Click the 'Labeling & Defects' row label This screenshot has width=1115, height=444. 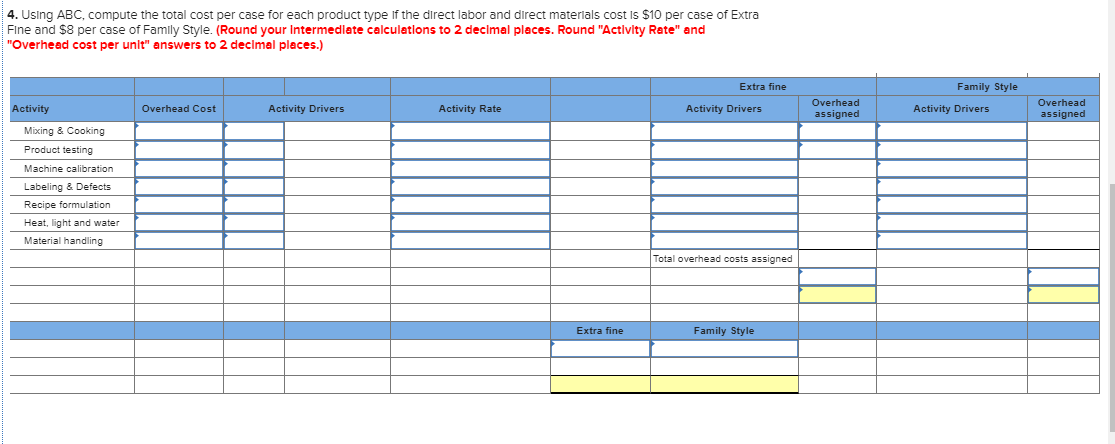[68, 186]
